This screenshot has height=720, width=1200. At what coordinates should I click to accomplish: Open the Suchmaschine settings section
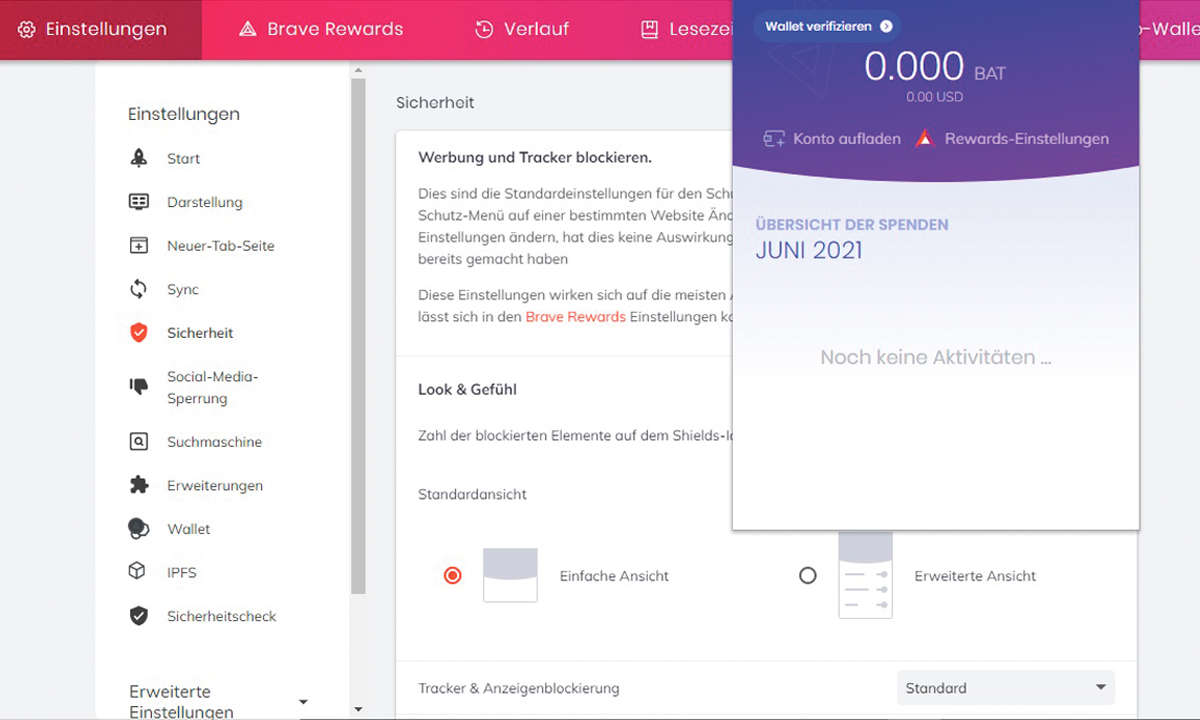coord(214,441)
